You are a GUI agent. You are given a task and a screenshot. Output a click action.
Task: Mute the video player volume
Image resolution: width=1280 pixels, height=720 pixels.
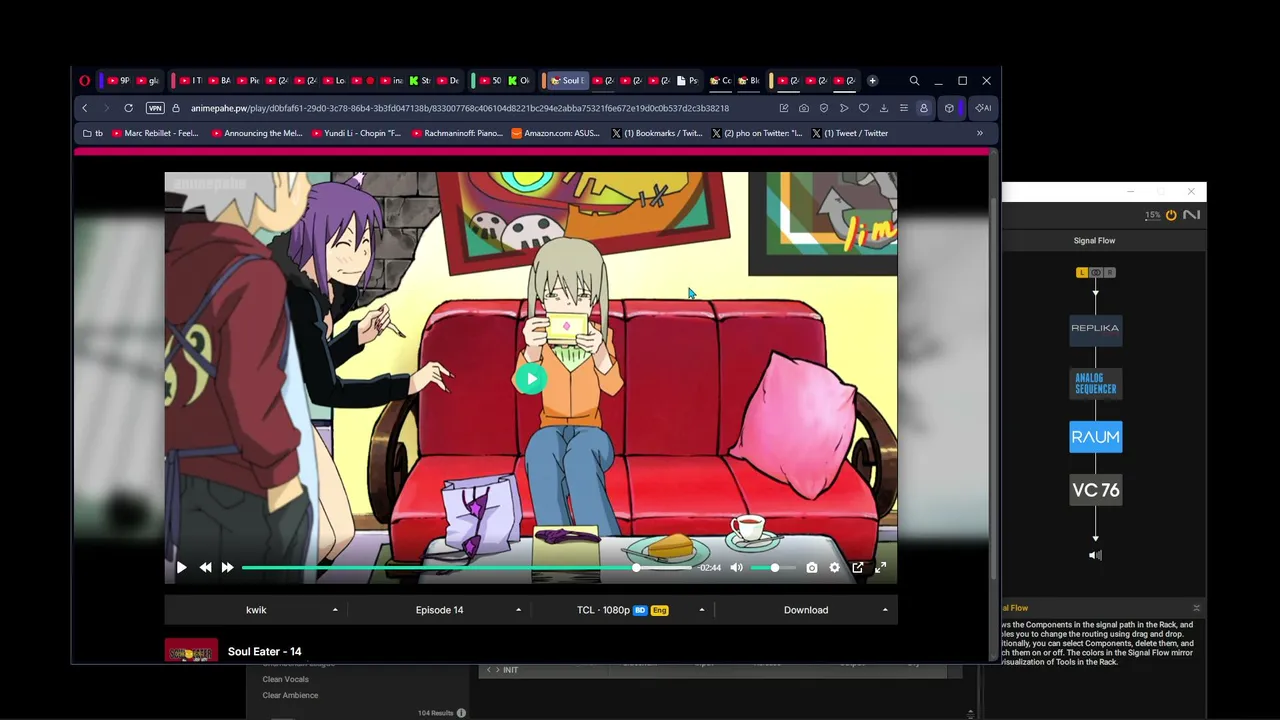[x=737, y=568]
